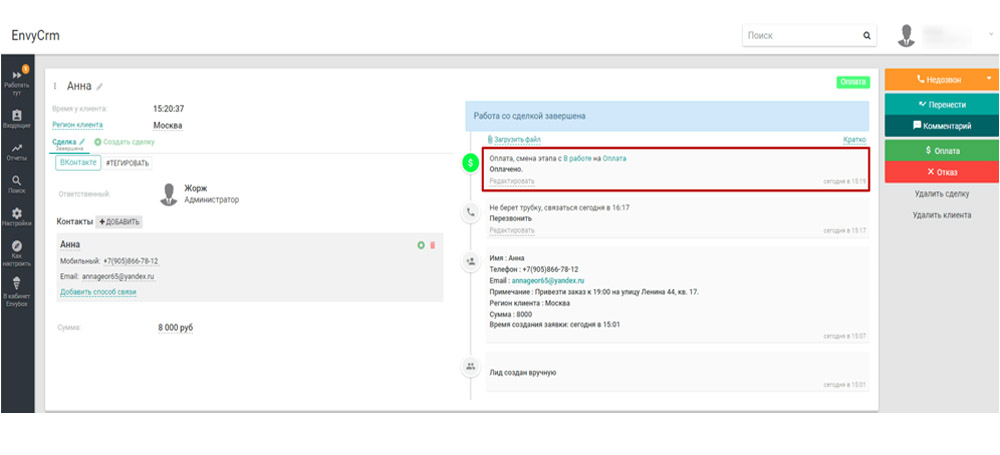
Task: Click the Поиск magnifier in sidebar
Action: click(17, 182)
